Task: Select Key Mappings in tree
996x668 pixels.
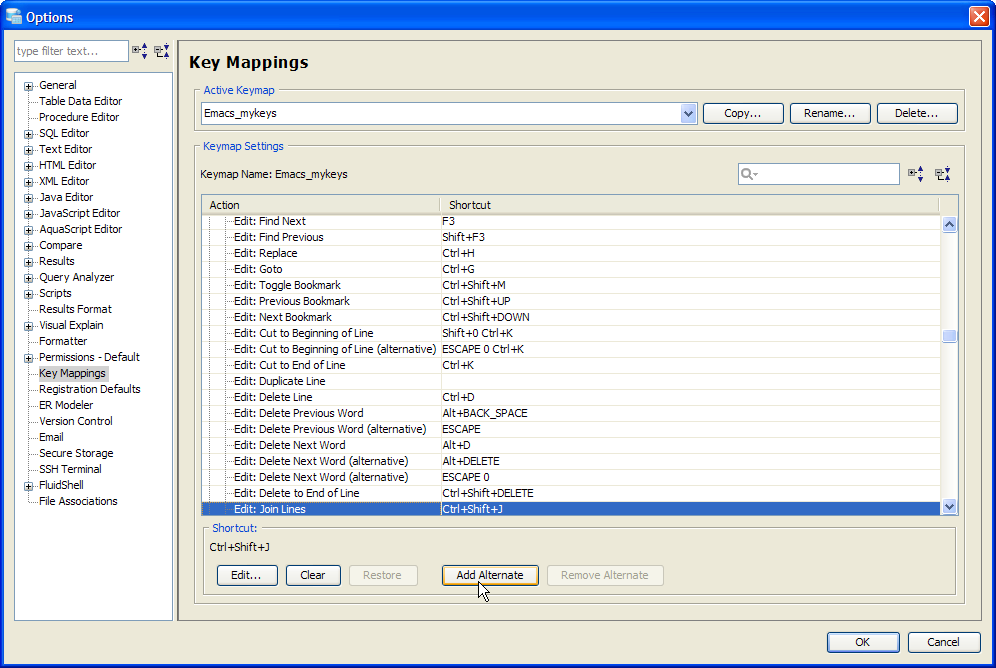Action: (72, 373)
